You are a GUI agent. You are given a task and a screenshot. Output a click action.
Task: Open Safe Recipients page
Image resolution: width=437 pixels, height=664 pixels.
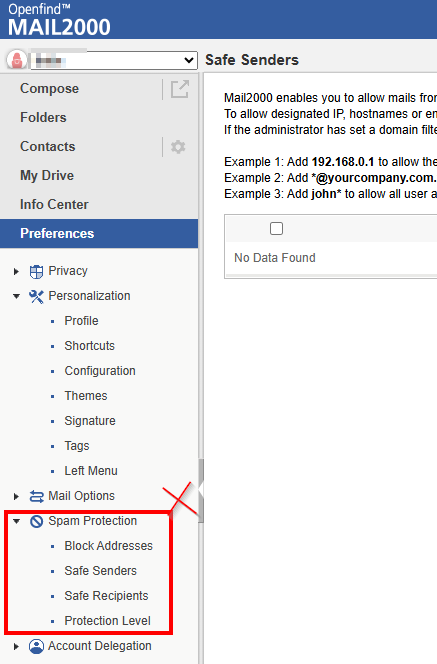(x=106, y=596)
